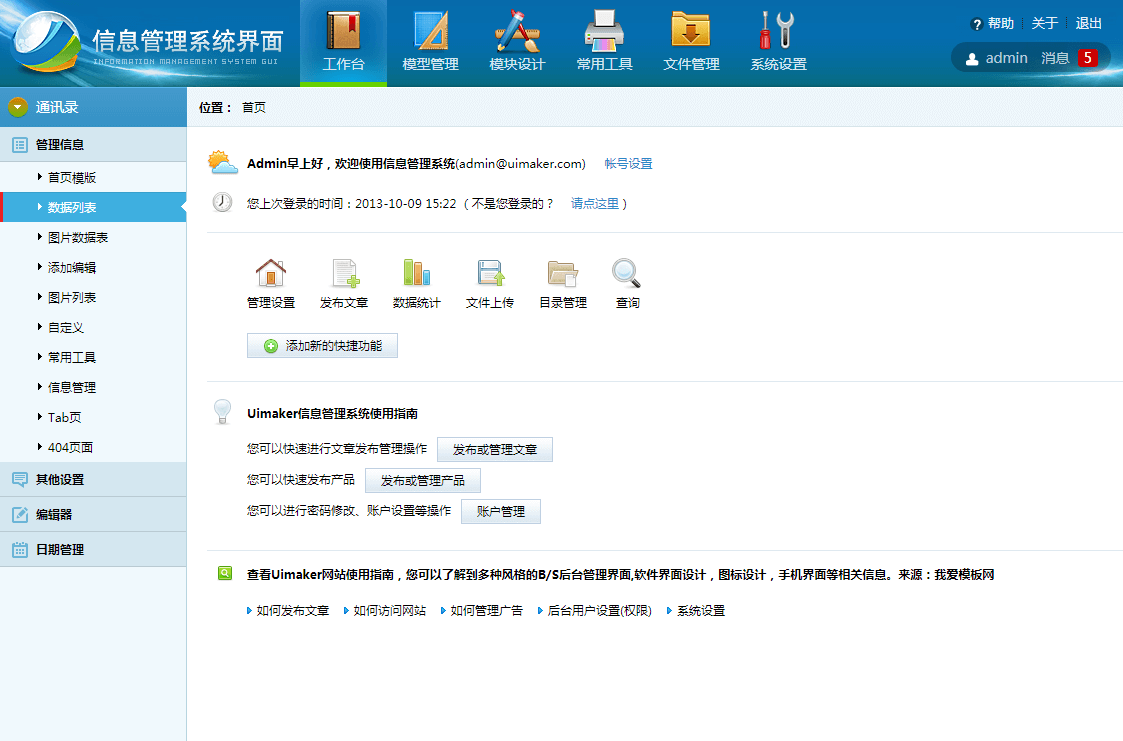This screenshot has height=741, width=1123.
Task: Open 目录管理 folder icon
Action: point(562,273)
